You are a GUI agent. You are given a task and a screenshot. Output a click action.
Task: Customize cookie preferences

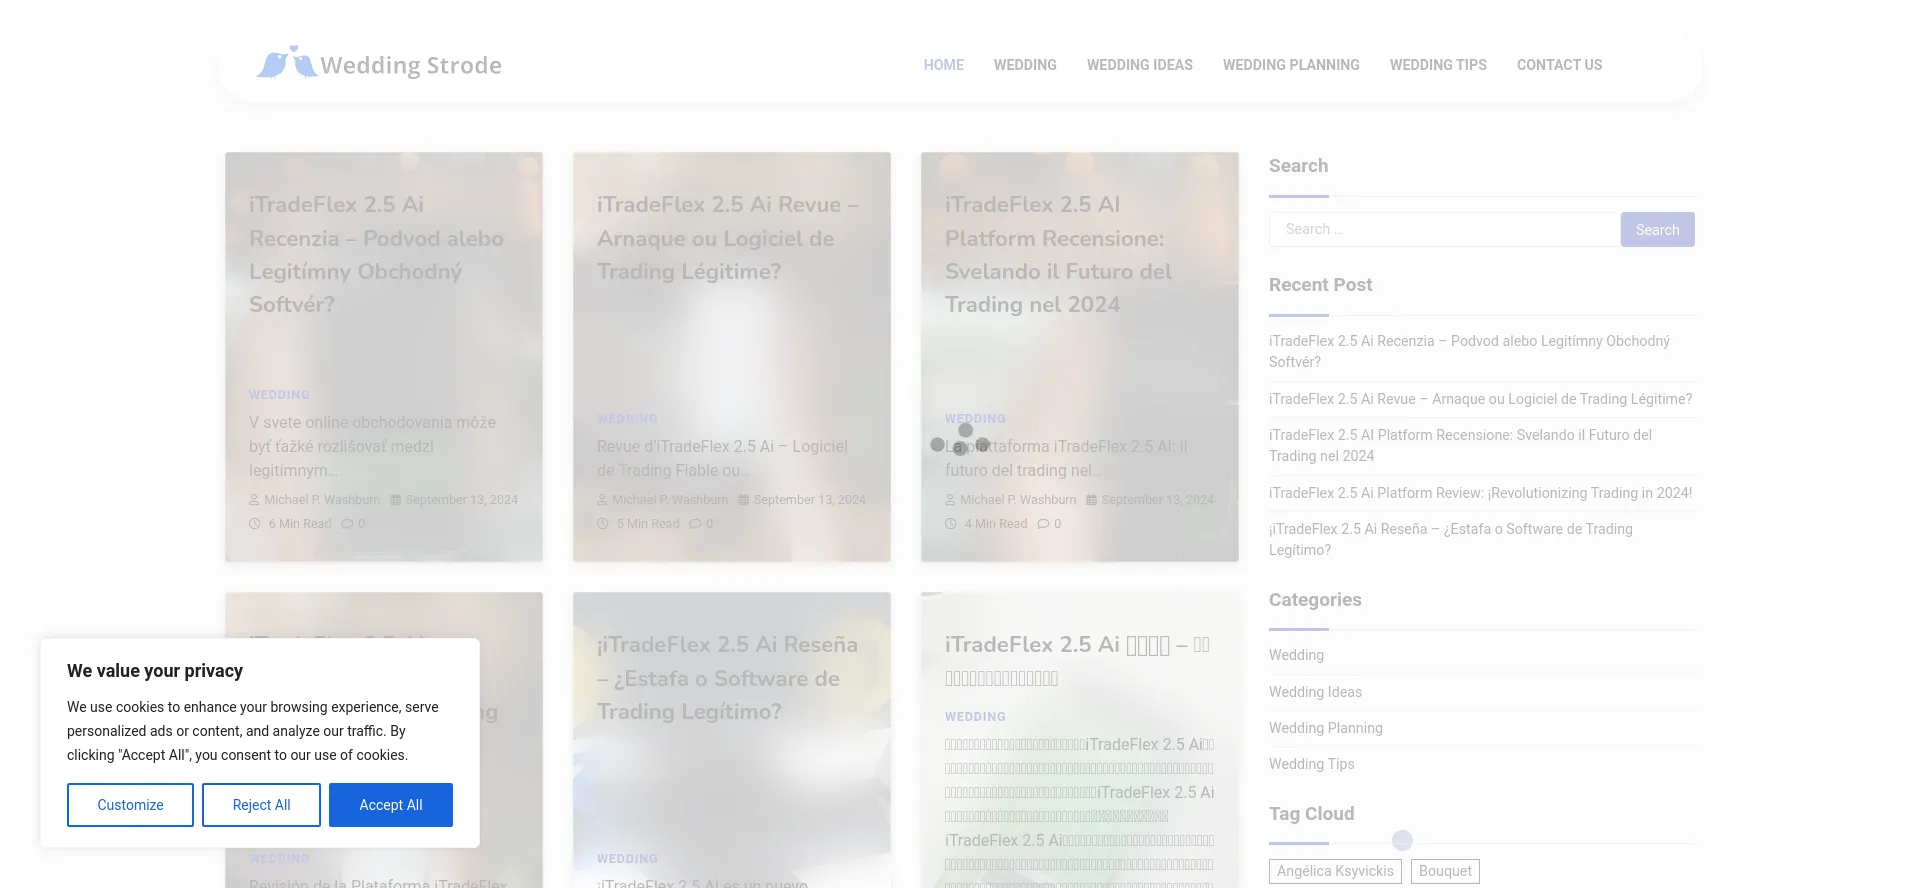click(130, 805)
